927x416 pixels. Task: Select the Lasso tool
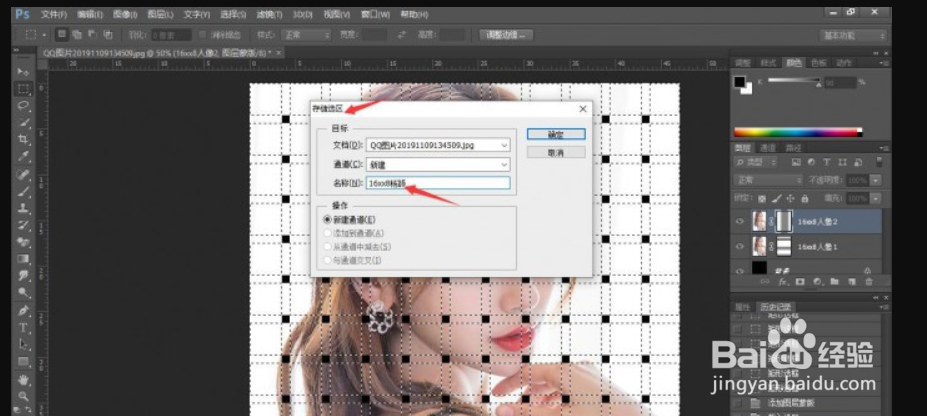coord(23,106)
